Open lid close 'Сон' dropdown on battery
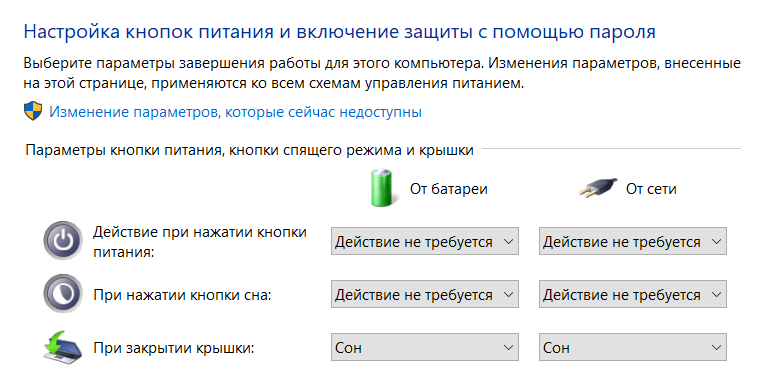 (425, 347)
